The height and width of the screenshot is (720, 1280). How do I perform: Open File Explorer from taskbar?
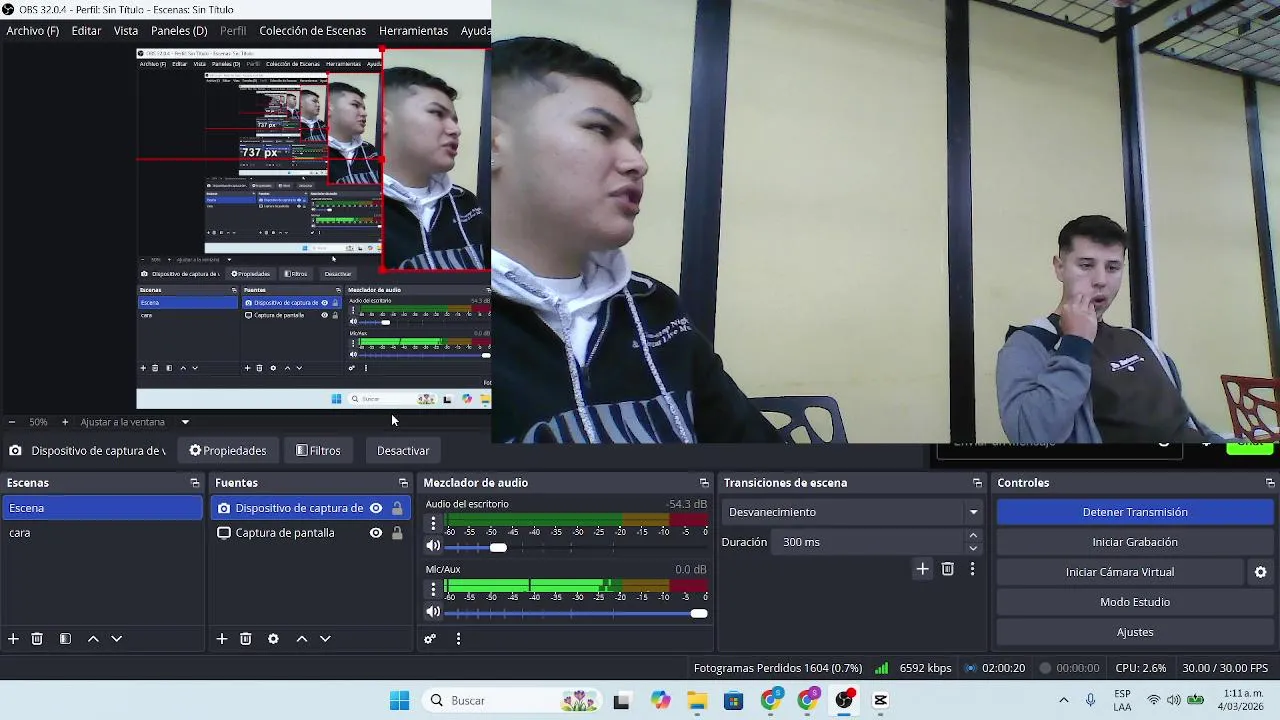[x=697, y=700]
